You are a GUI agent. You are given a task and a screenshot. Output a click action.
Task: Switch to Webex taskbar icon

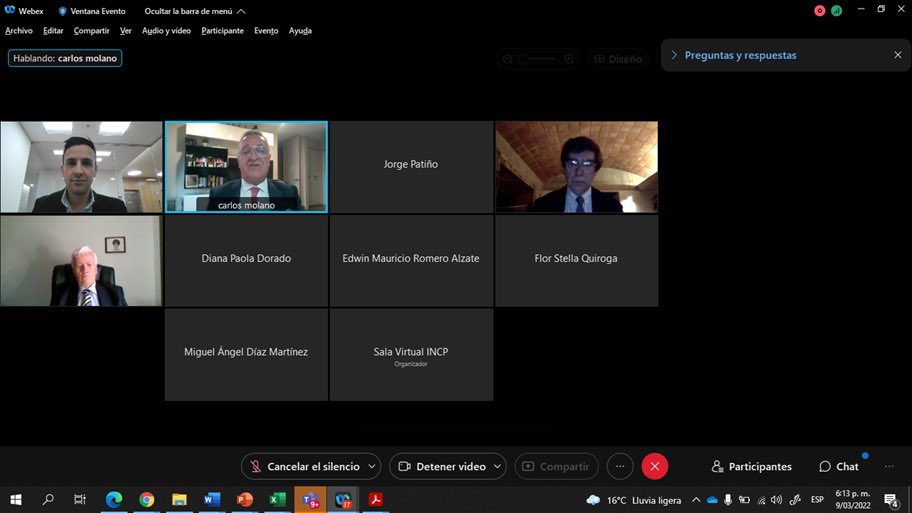click(343, 500)
